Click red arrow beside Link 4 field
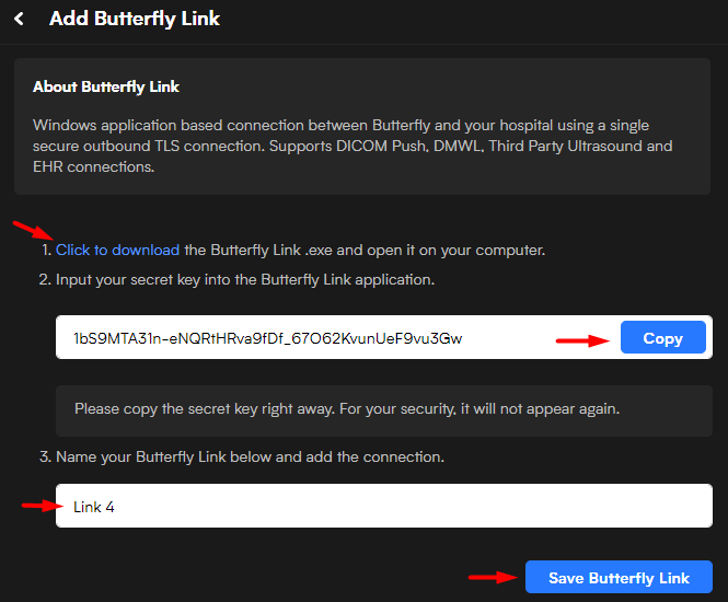The height and width of the screenshot is (602, 728). click(x=42, y=505)
